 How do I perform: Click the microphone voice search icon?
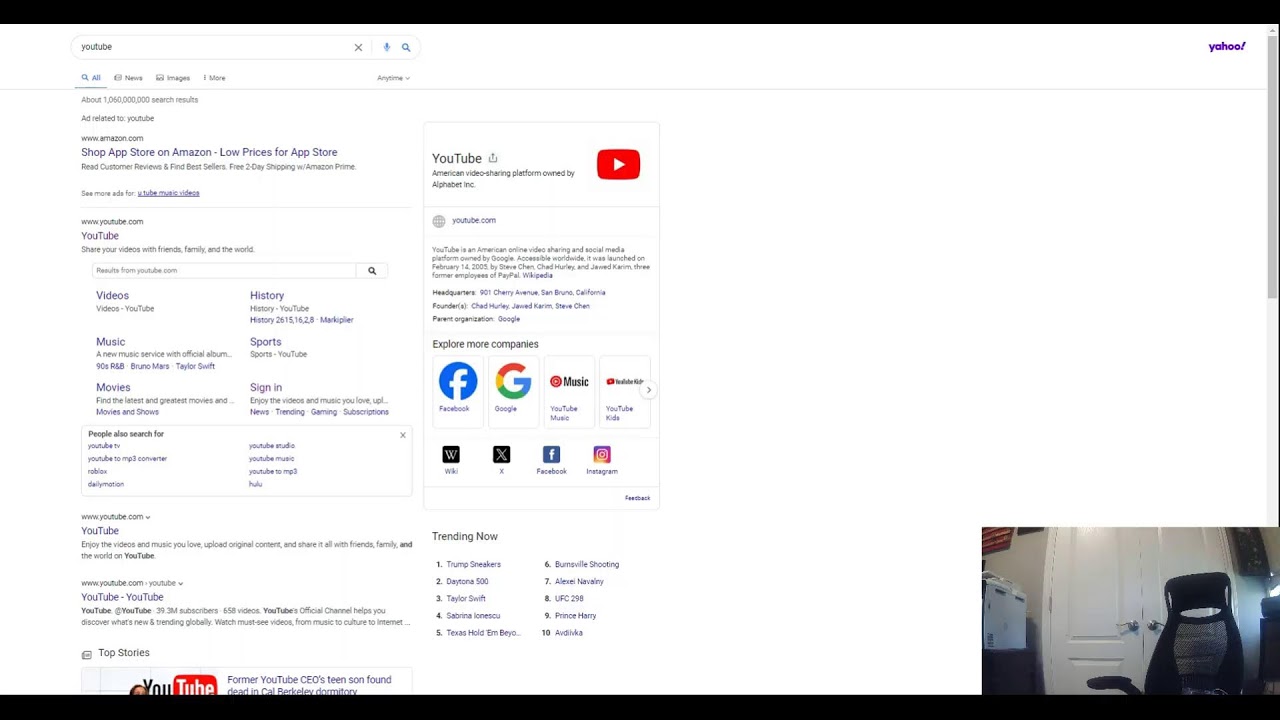coord(387,47)
